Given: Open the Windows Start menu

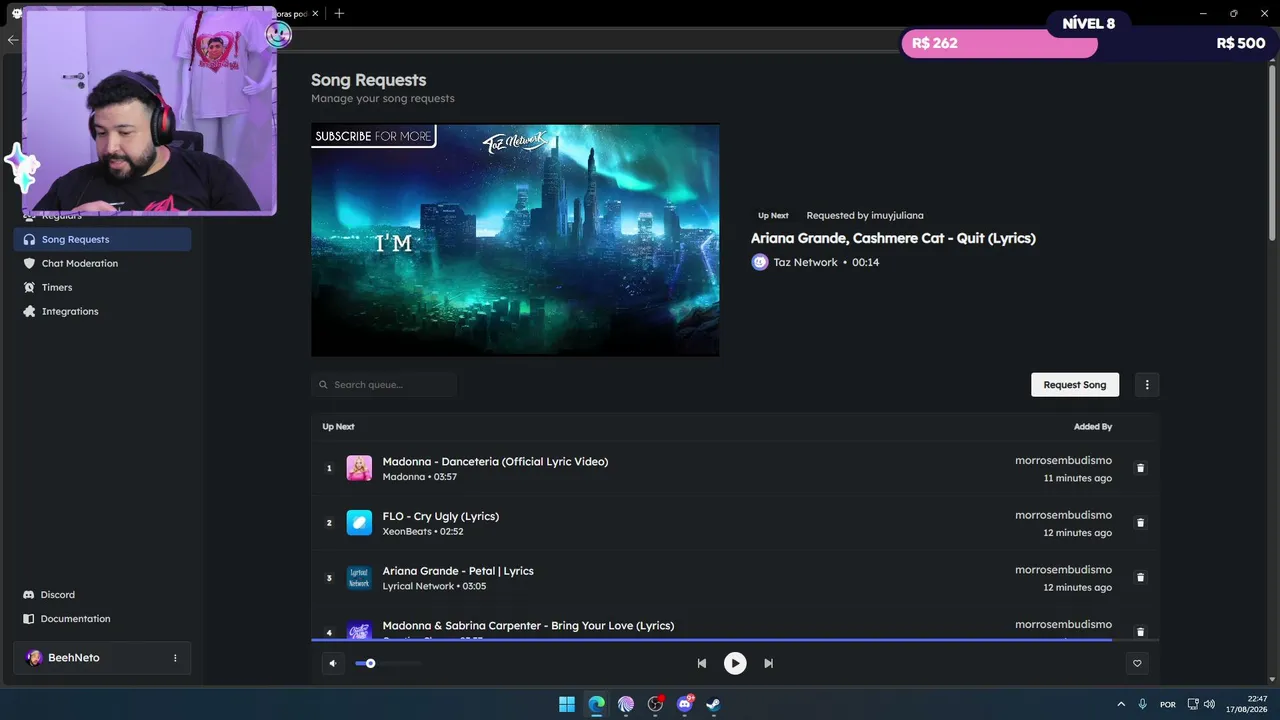Looking at the screenshot, I should point(567,704).
